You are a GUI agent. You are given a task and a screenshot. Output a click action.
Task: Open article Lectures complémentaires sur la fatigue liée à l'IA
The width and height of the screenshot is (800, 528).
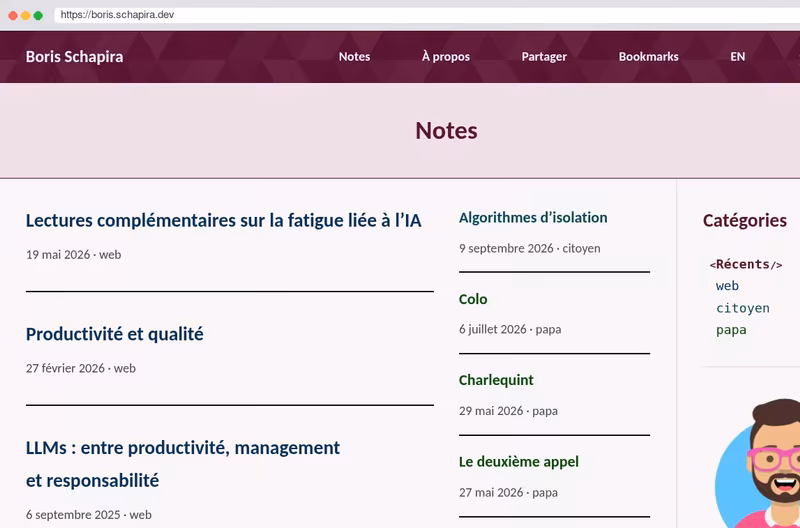pyautogui.click(x=223, y=220)
